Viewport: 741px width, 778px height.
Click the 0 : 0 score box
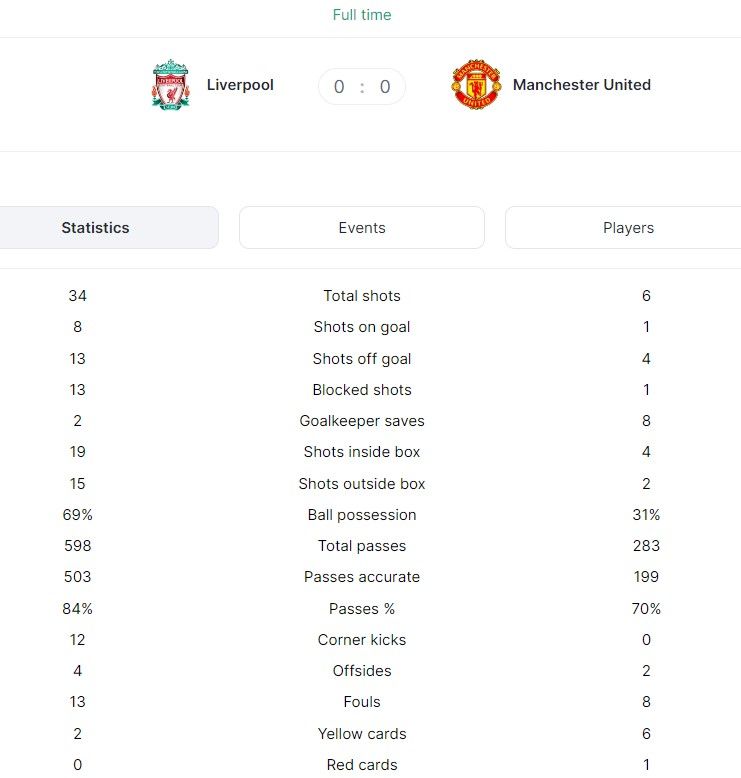click(x=362, y=86)
